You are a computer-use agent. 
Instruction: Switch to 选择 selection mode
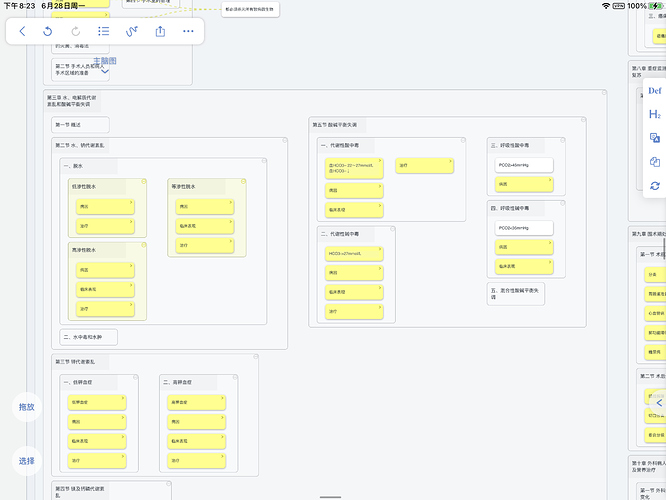tap(26, 461)
